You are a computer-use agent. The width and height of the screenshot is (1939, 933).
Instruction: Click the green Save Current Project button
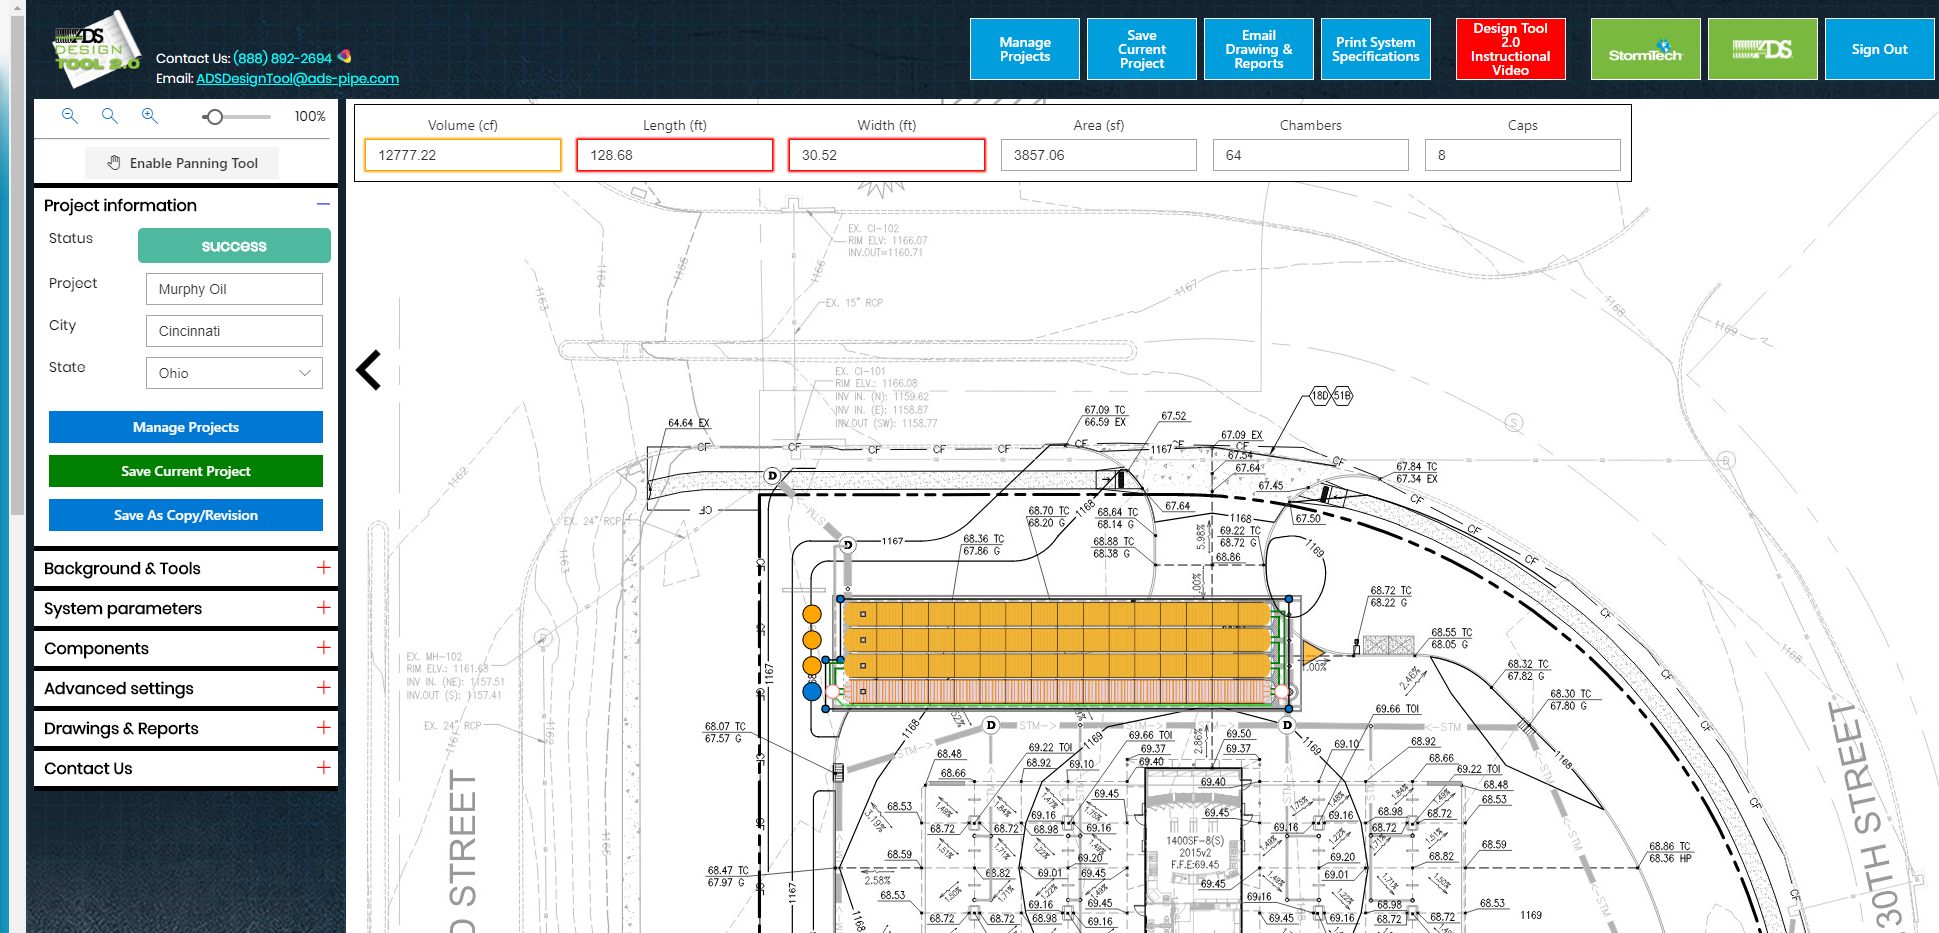coord(186,471)
